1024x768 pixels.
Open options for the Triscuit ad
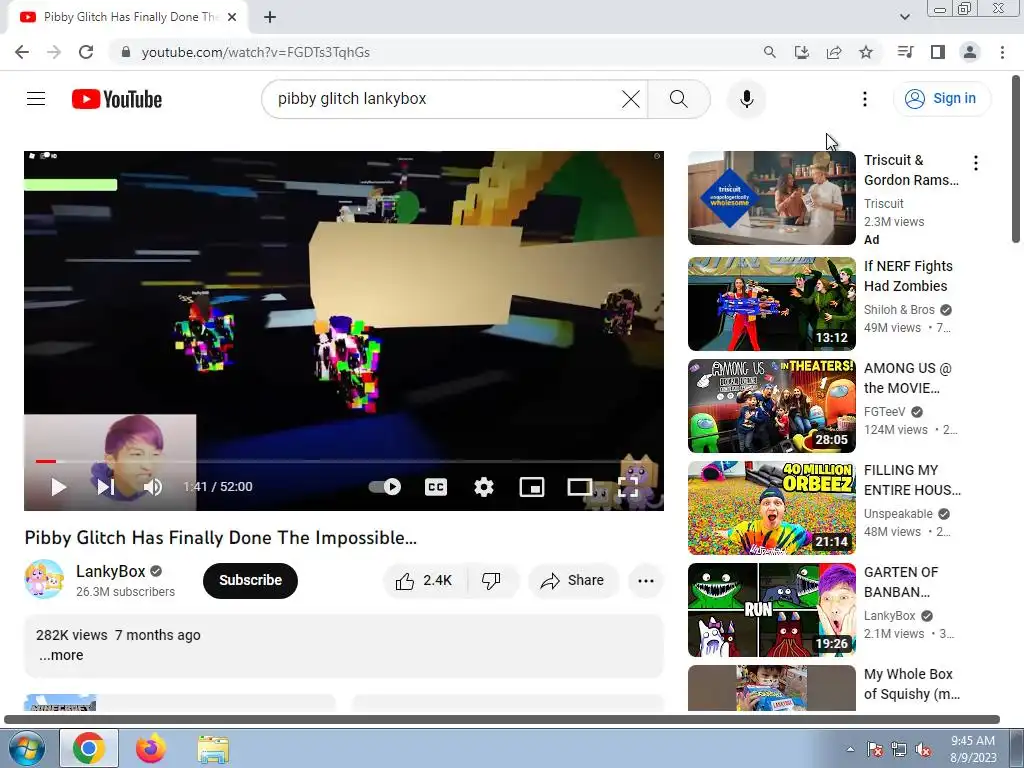click(x=976, y=163)
